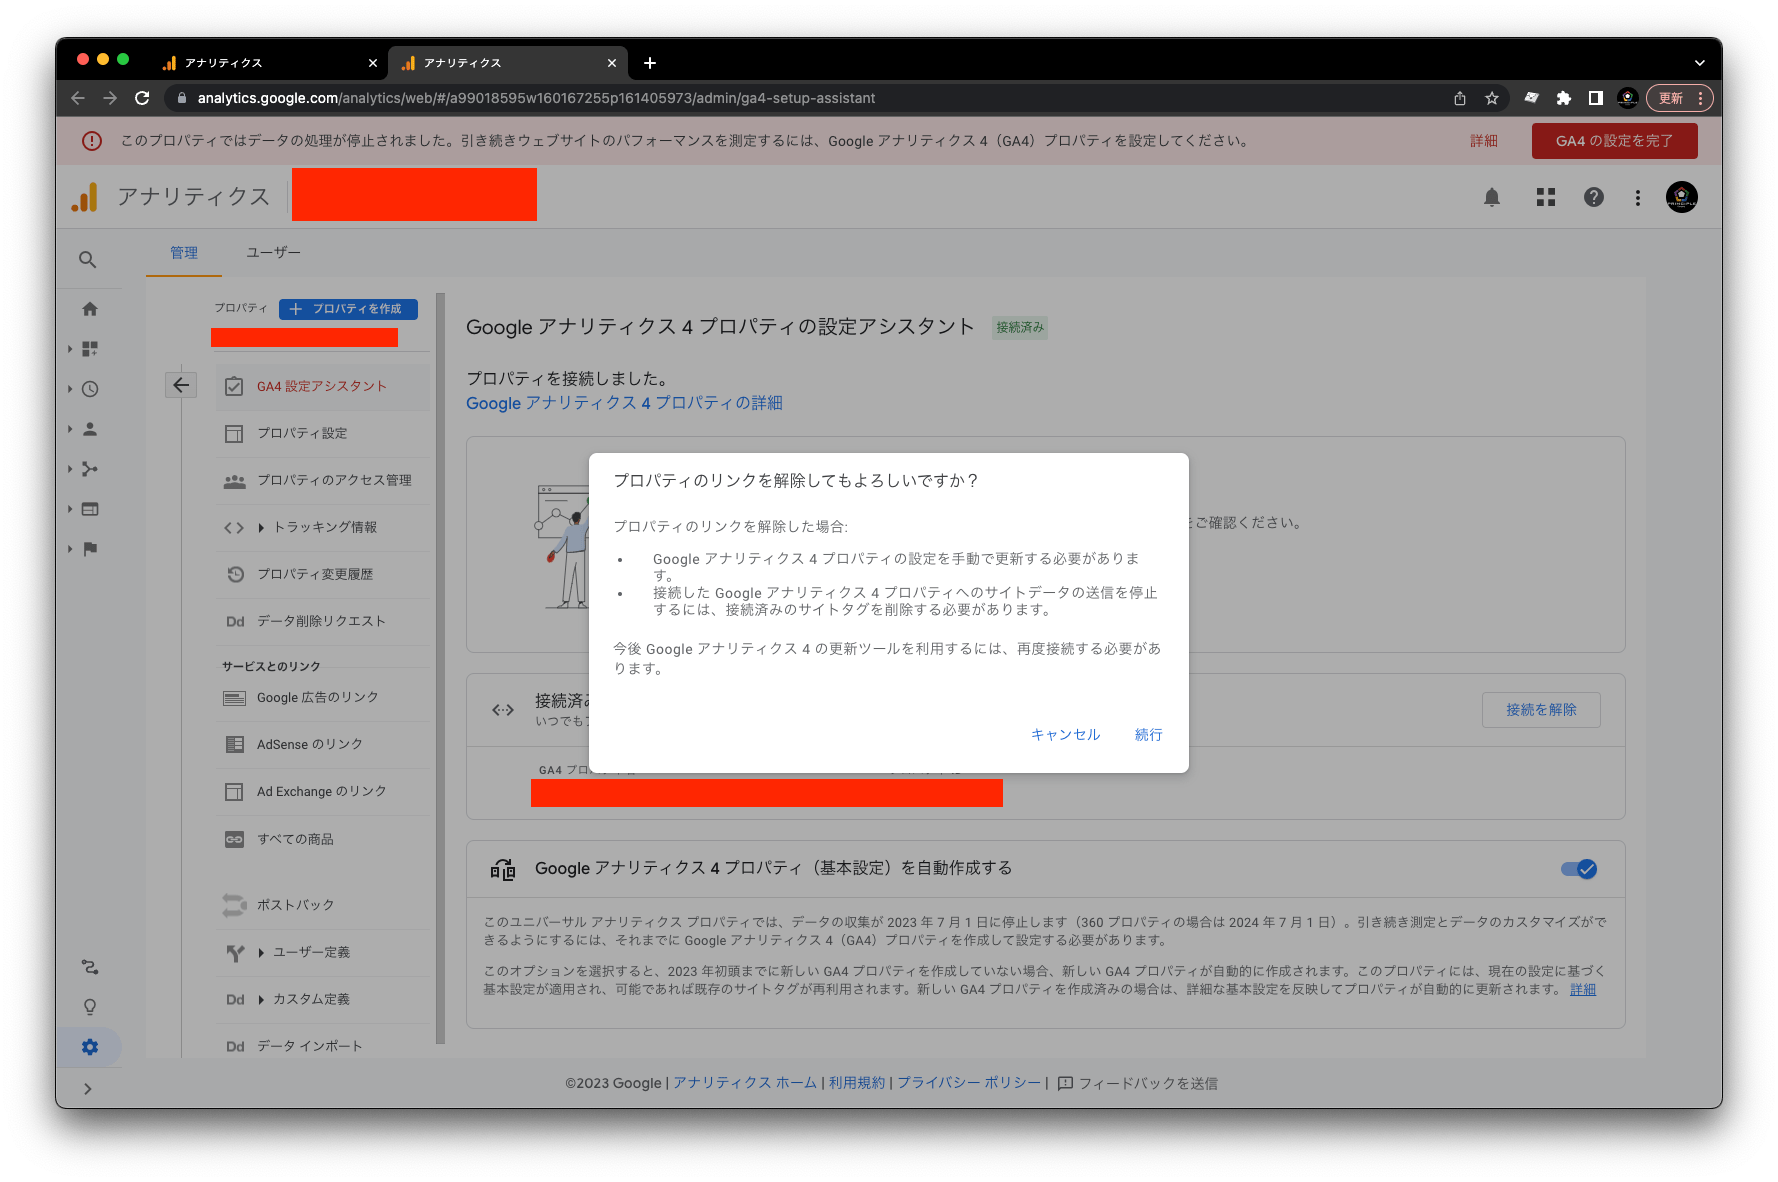Open プロパティ変更履歴 menu item
This screenshot has height=1182, width=1778.
(322, 574)
